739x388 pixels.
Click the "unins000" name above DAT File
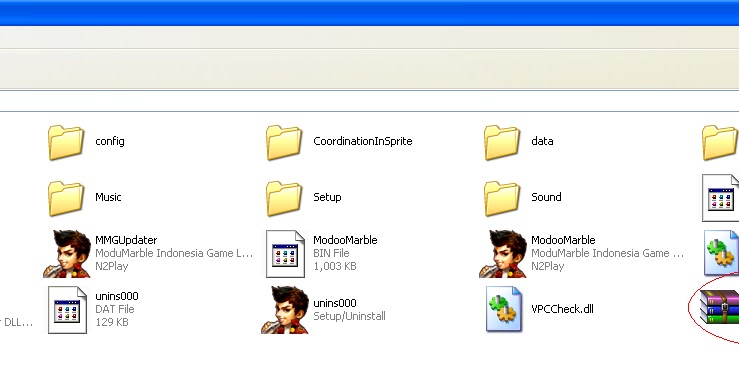(116, 296)
